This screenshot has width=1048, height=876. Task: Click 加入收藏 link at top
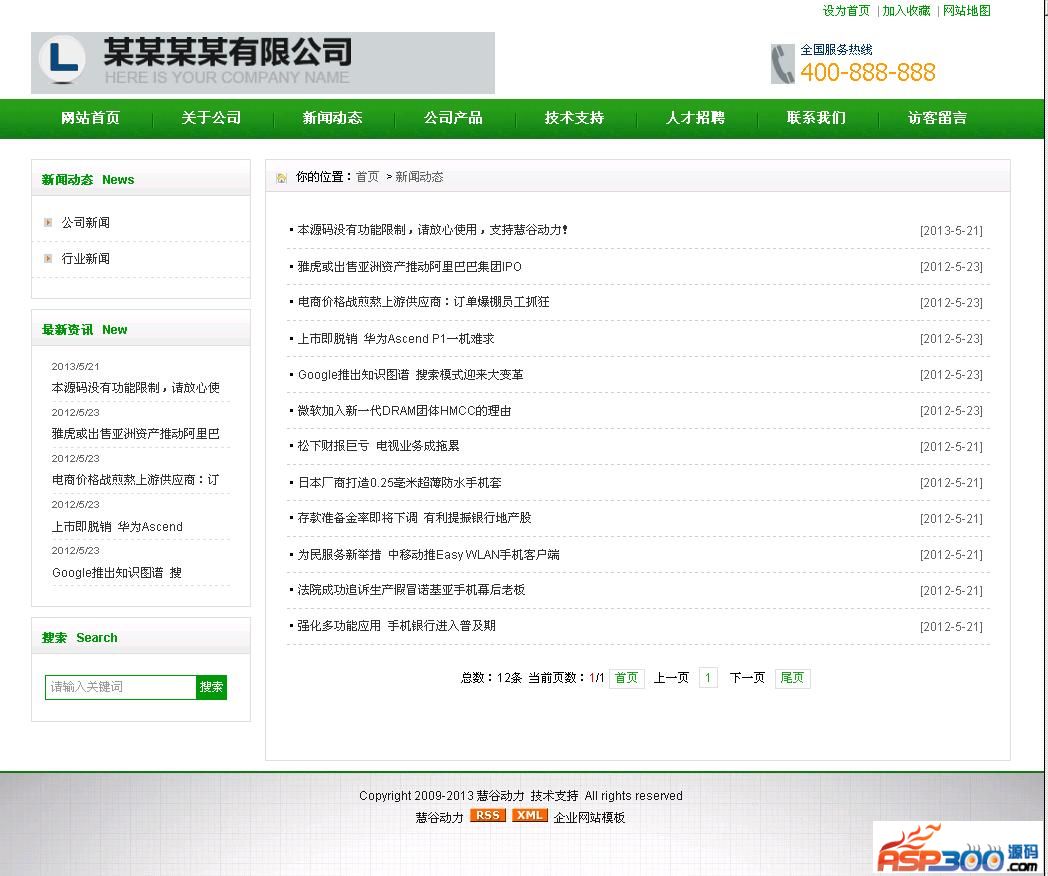906,11
